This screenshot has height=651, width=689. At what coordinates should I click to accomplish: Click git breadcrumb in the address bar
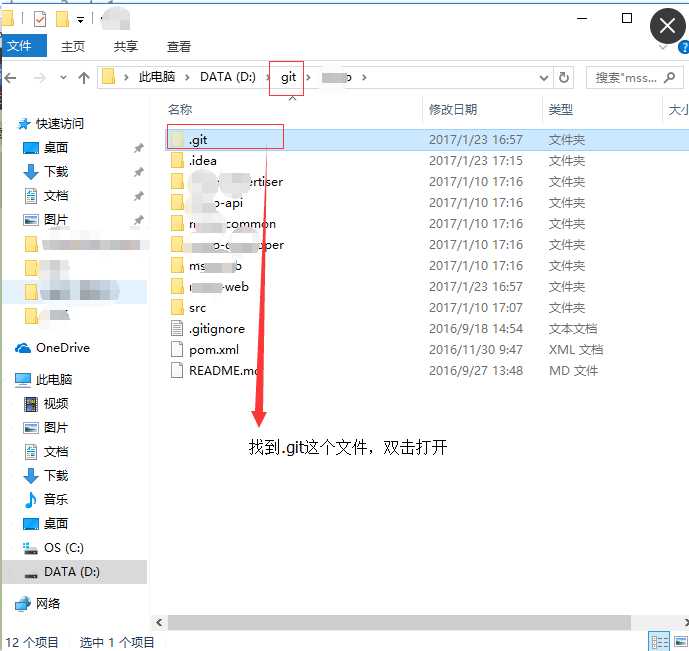point(288,77)
